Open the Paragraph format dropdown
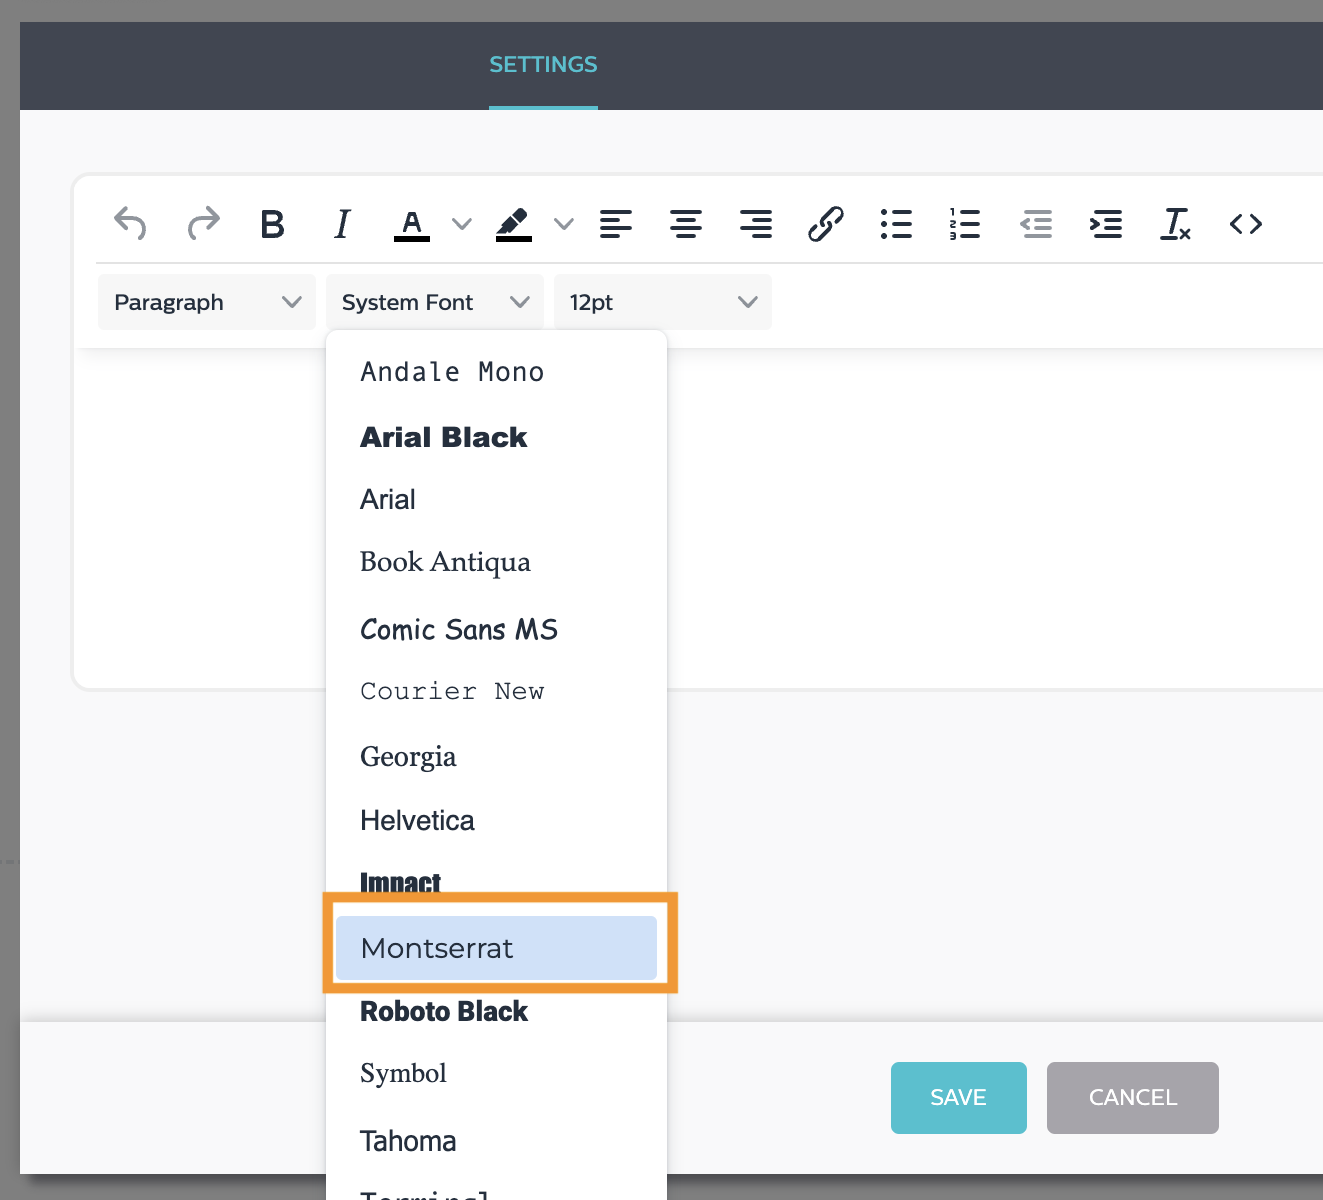Image resolution: width=1323 pixels, height=1200 pixels. coord(207,302)
